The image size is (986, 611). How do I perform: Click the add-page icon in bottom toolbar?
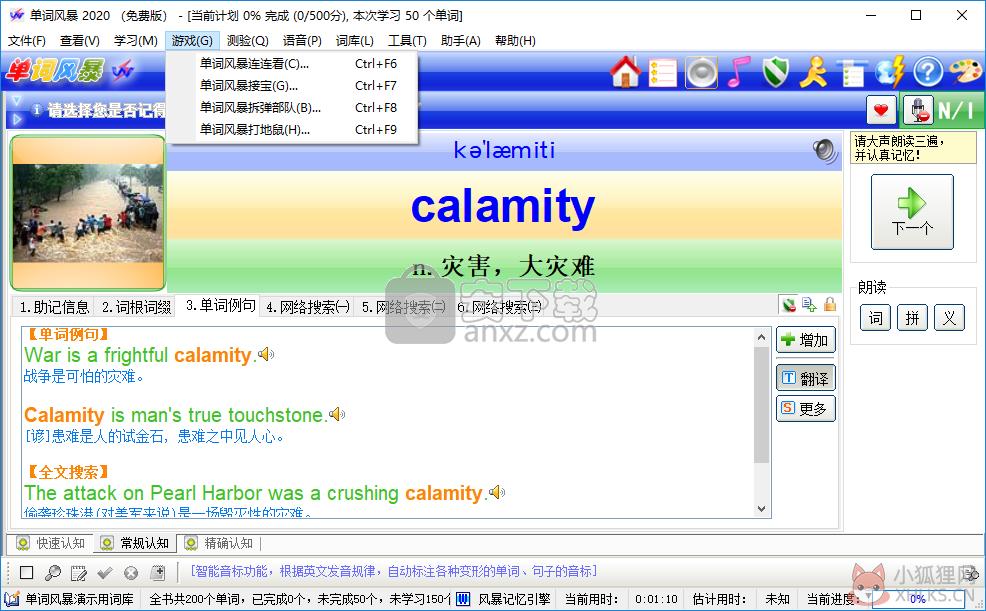[157, 573]
